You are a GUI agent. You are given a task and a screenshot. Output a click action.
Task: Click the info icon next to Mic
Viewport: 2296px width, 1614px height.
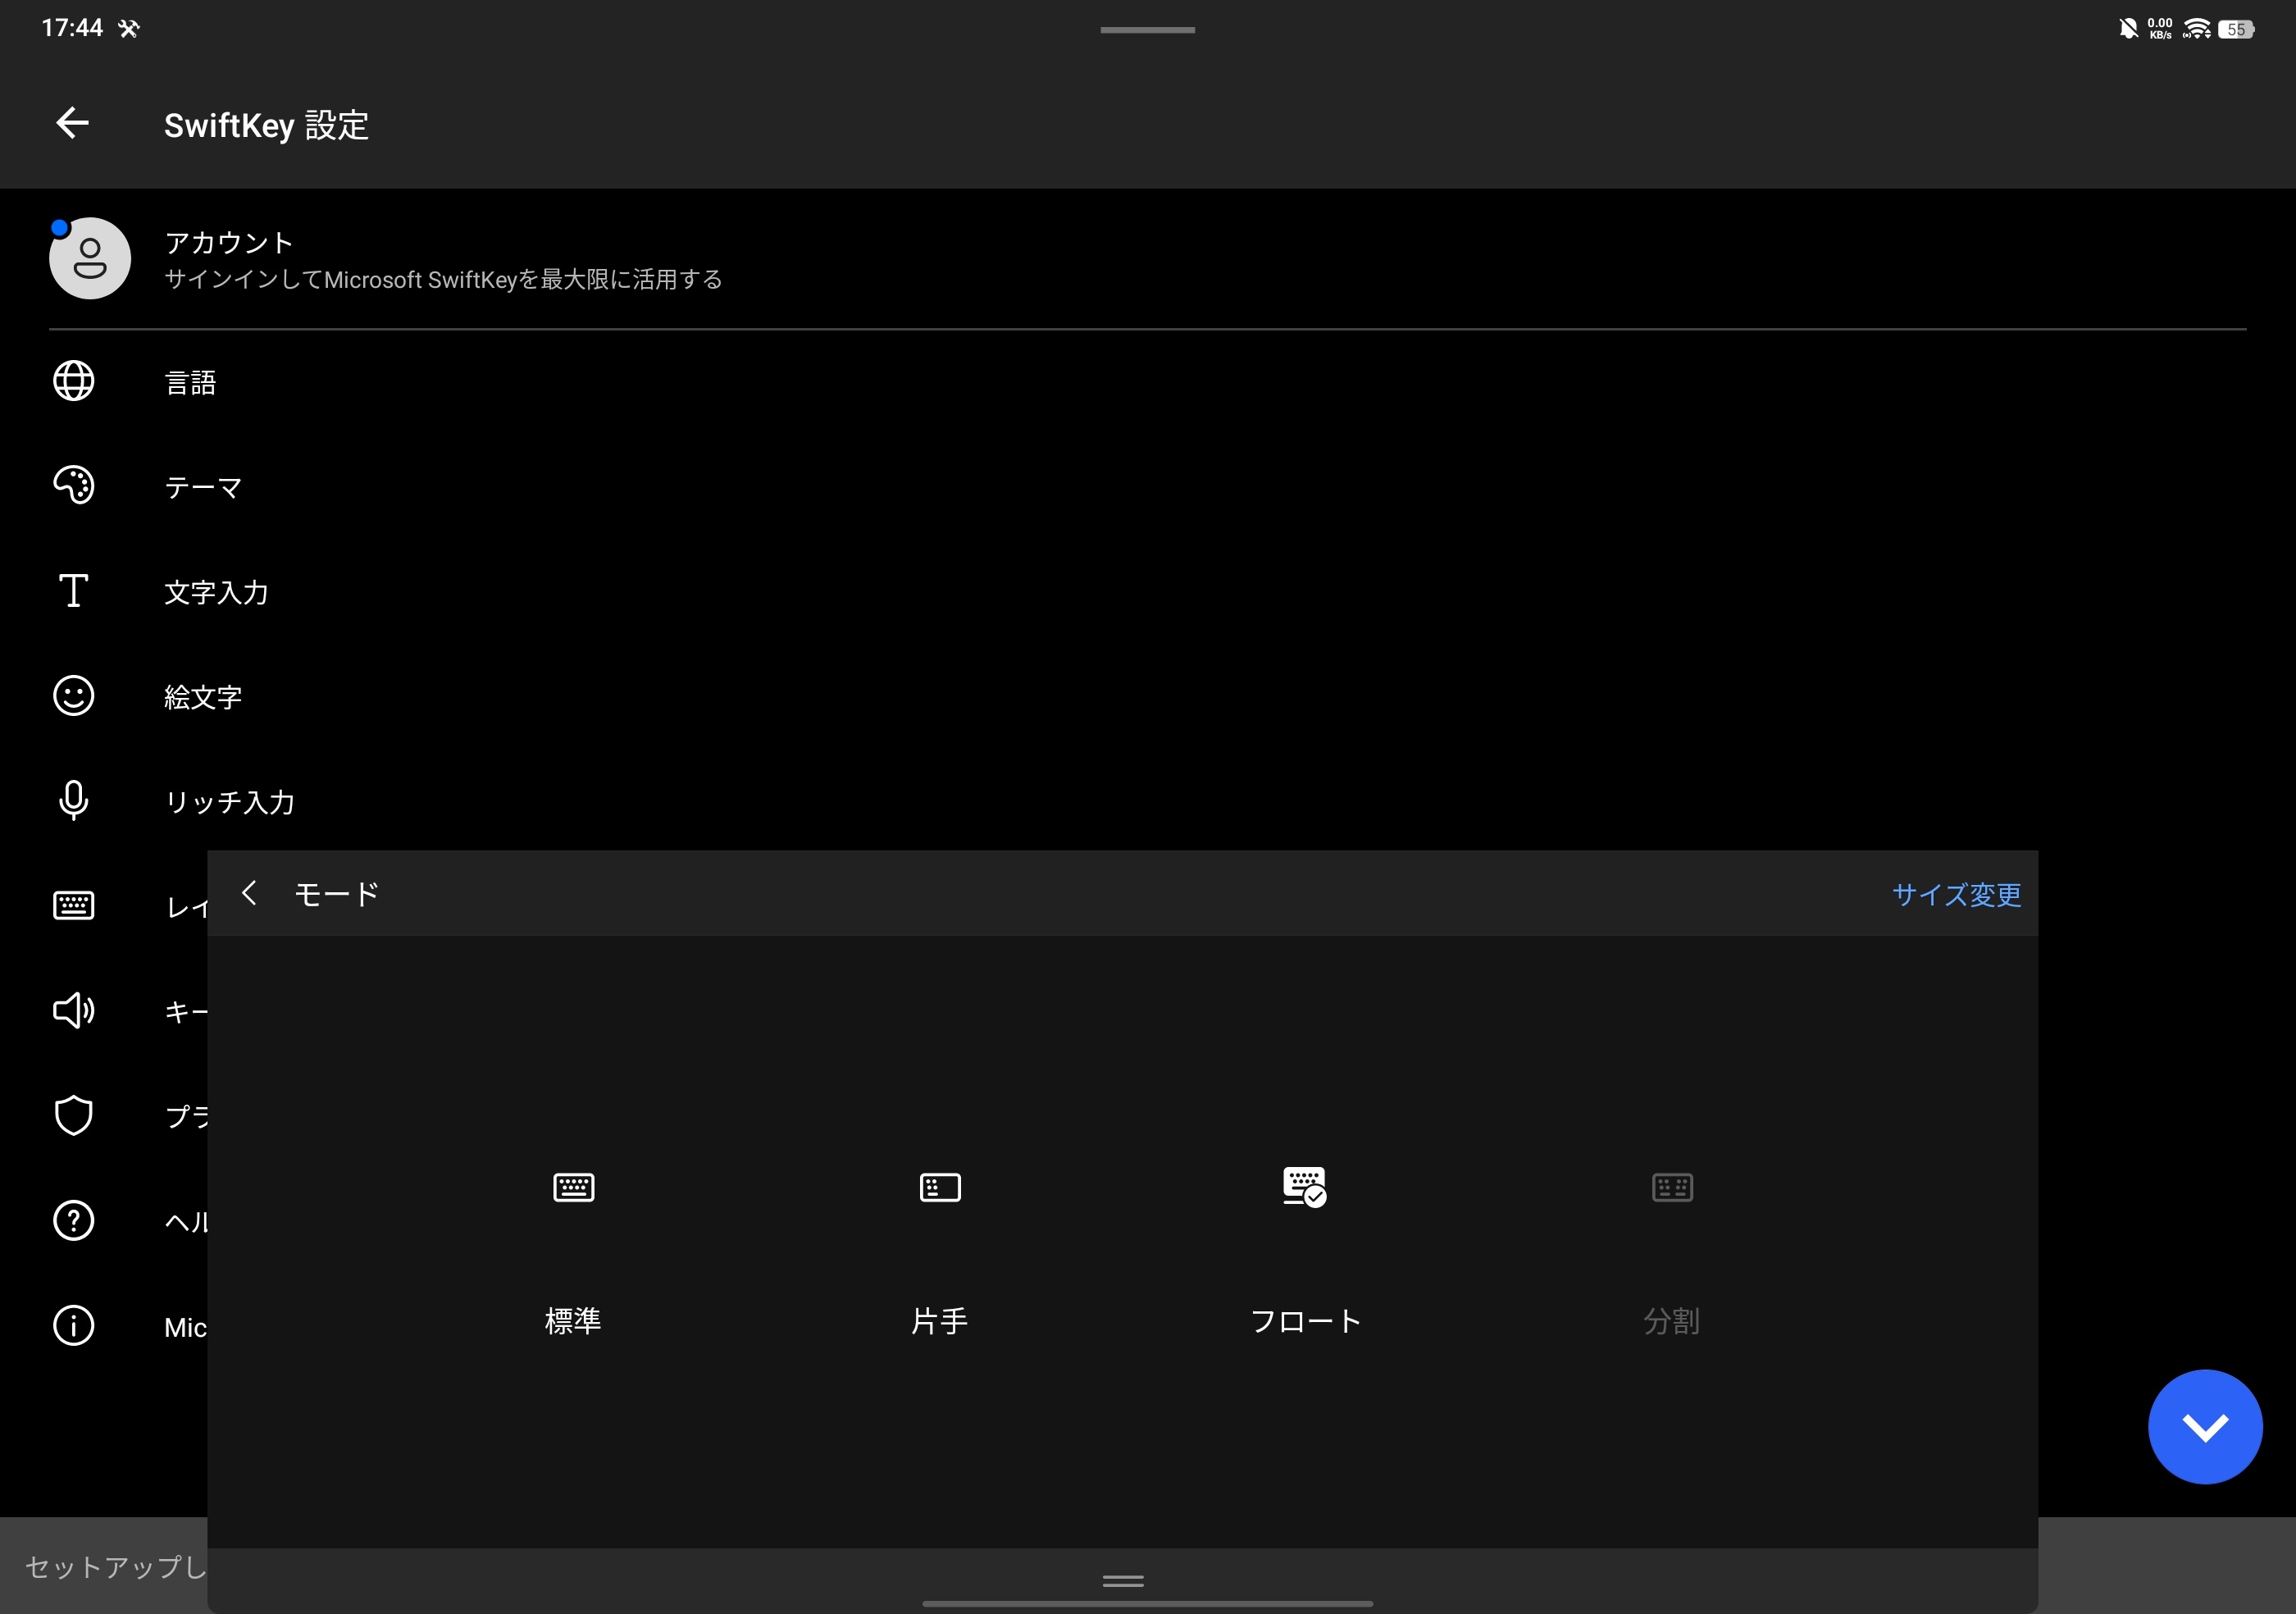73,1326
